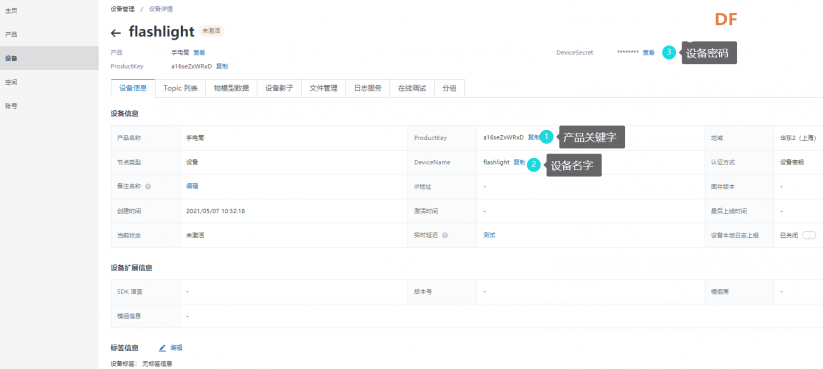Click the 设备扩展信息 section heading
This screenshot has height=369, width=823.
pos(132,268)
